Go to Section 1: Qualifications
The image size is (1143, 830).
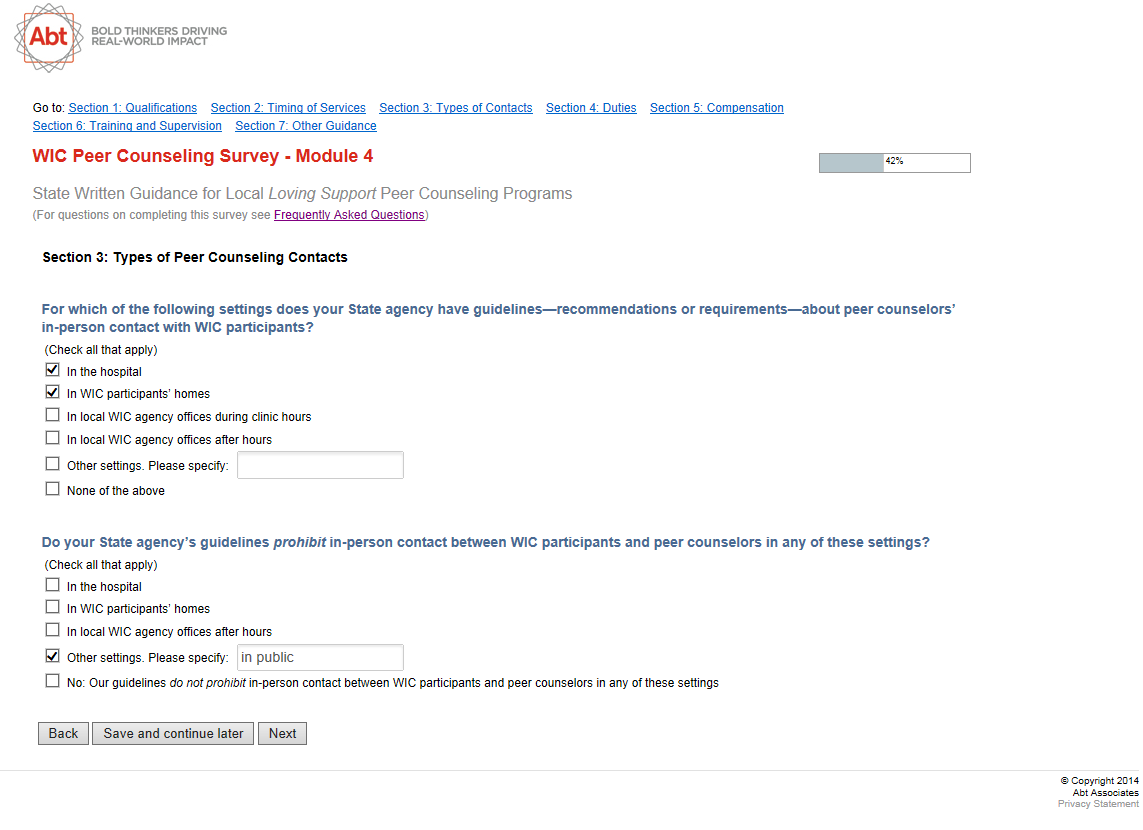click(133, 108)
